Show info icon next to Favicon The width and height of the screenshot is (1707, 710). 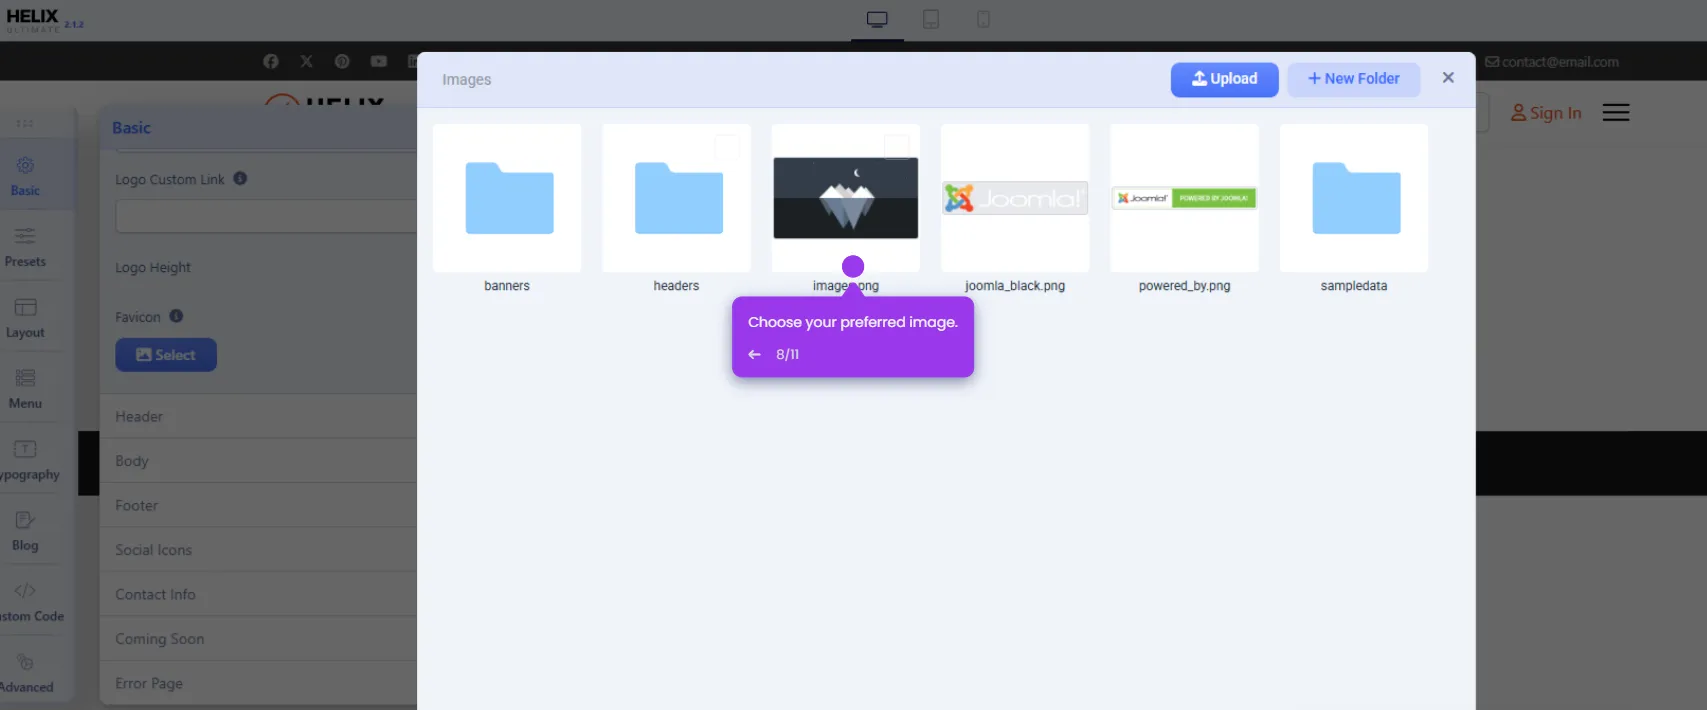pyautogui.click(x=176, y=316)
